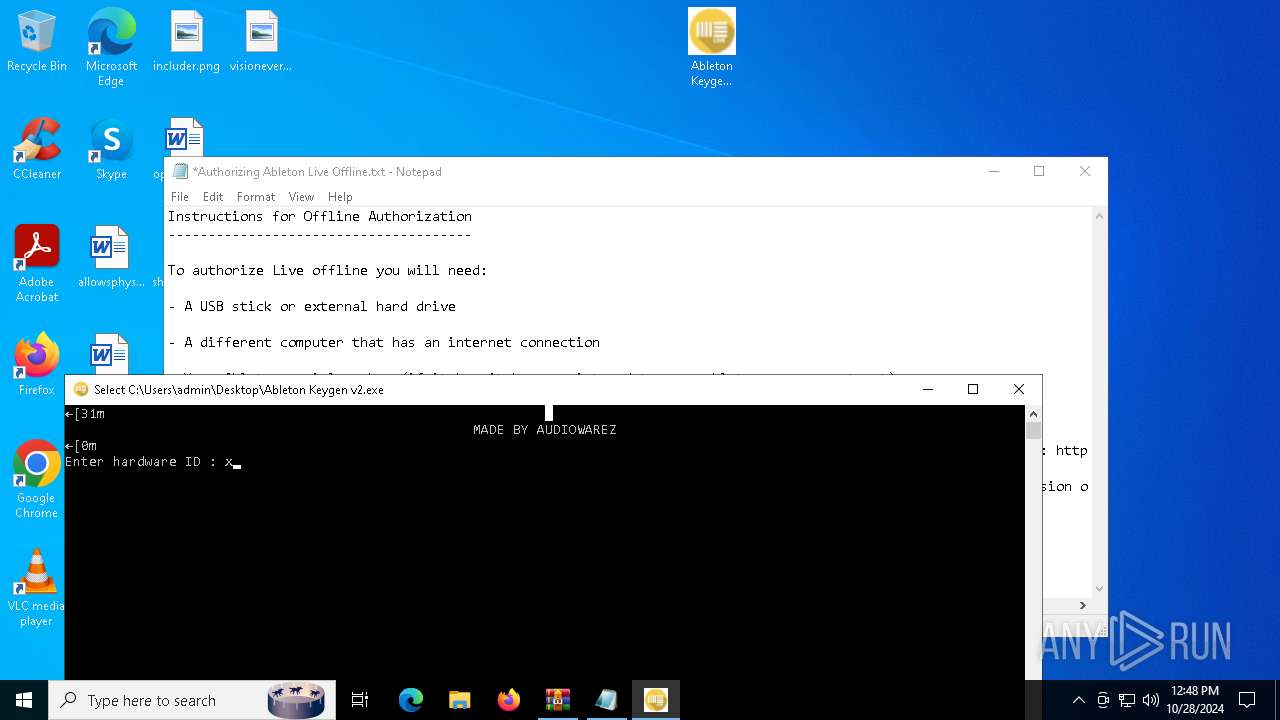The height and width of the screenshot is (720, 1280).
Task: Maximize the Ableton Keygen console window
Action: click(973, 390)
